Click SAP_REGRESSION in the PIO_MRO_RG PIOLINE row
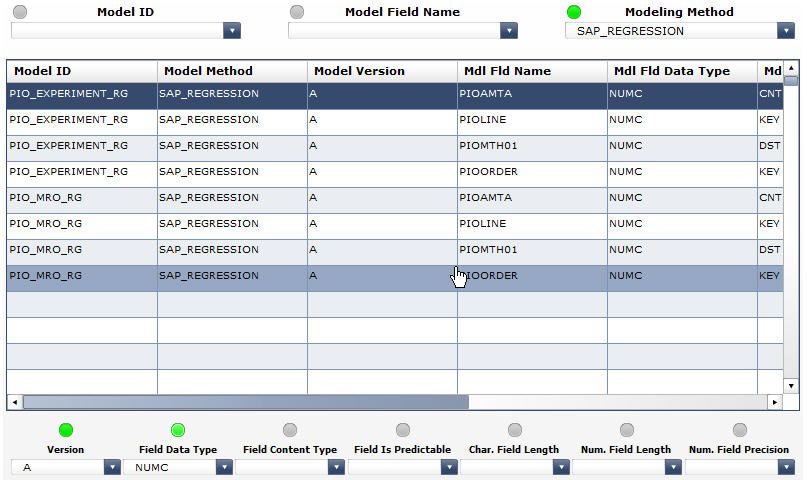 (232, 224)
